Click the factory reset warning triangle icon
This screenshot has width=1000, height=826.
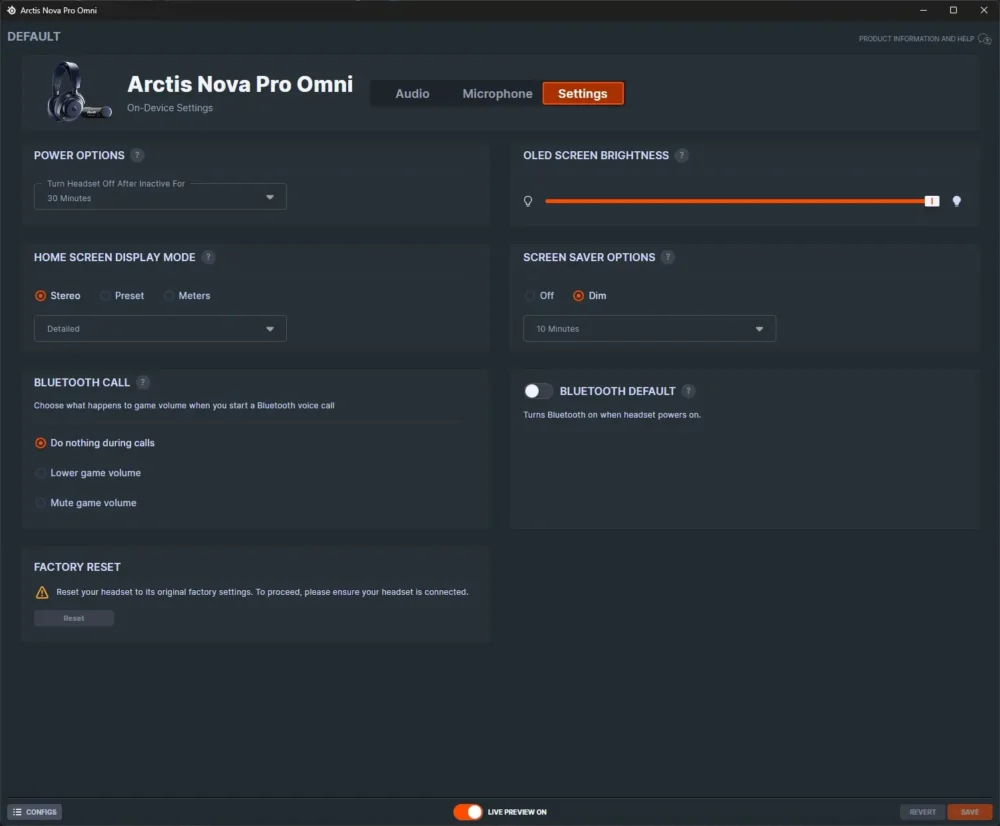coord(42,593)
